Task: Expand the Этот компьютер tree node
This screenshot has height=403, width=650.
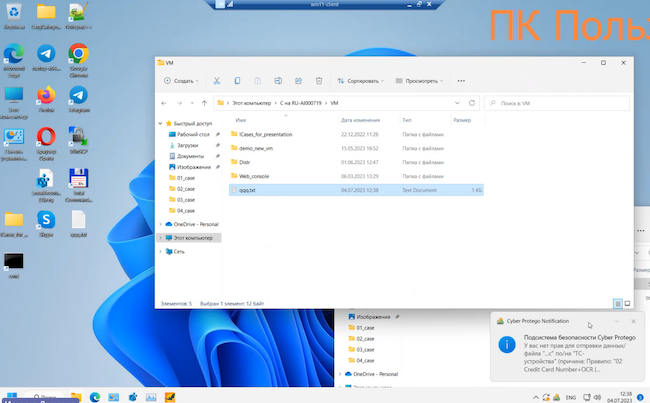Action: pos(160,238)
